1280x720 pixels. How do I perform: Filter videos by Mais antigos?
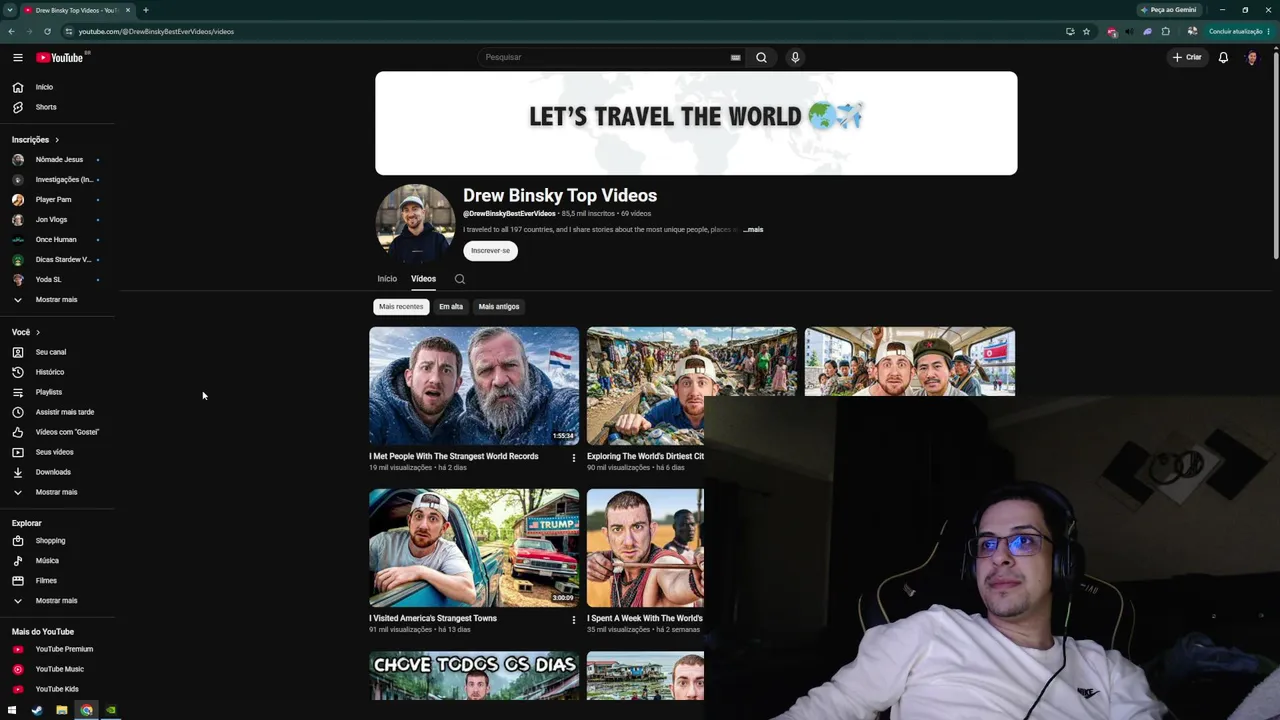(x=499, y=307)
